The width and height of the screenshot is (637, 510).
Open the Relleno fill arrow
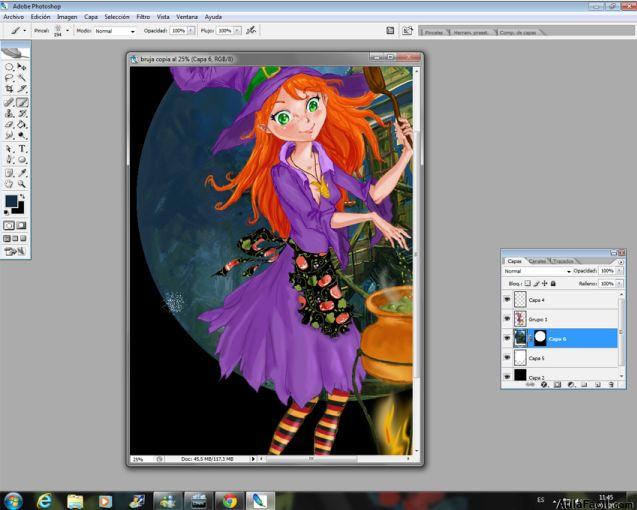pyautogui.click(x=619, y=284)
